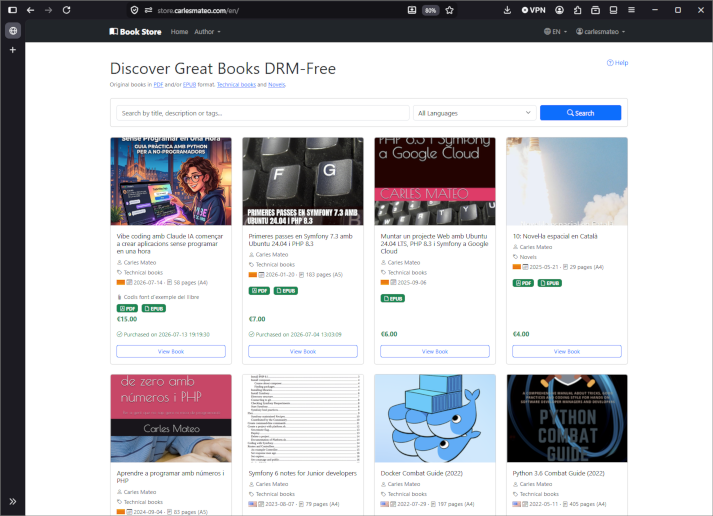Viewport: 713px width, 516px height.
Task: Click the browser back arrow
Action: (30, 10)
